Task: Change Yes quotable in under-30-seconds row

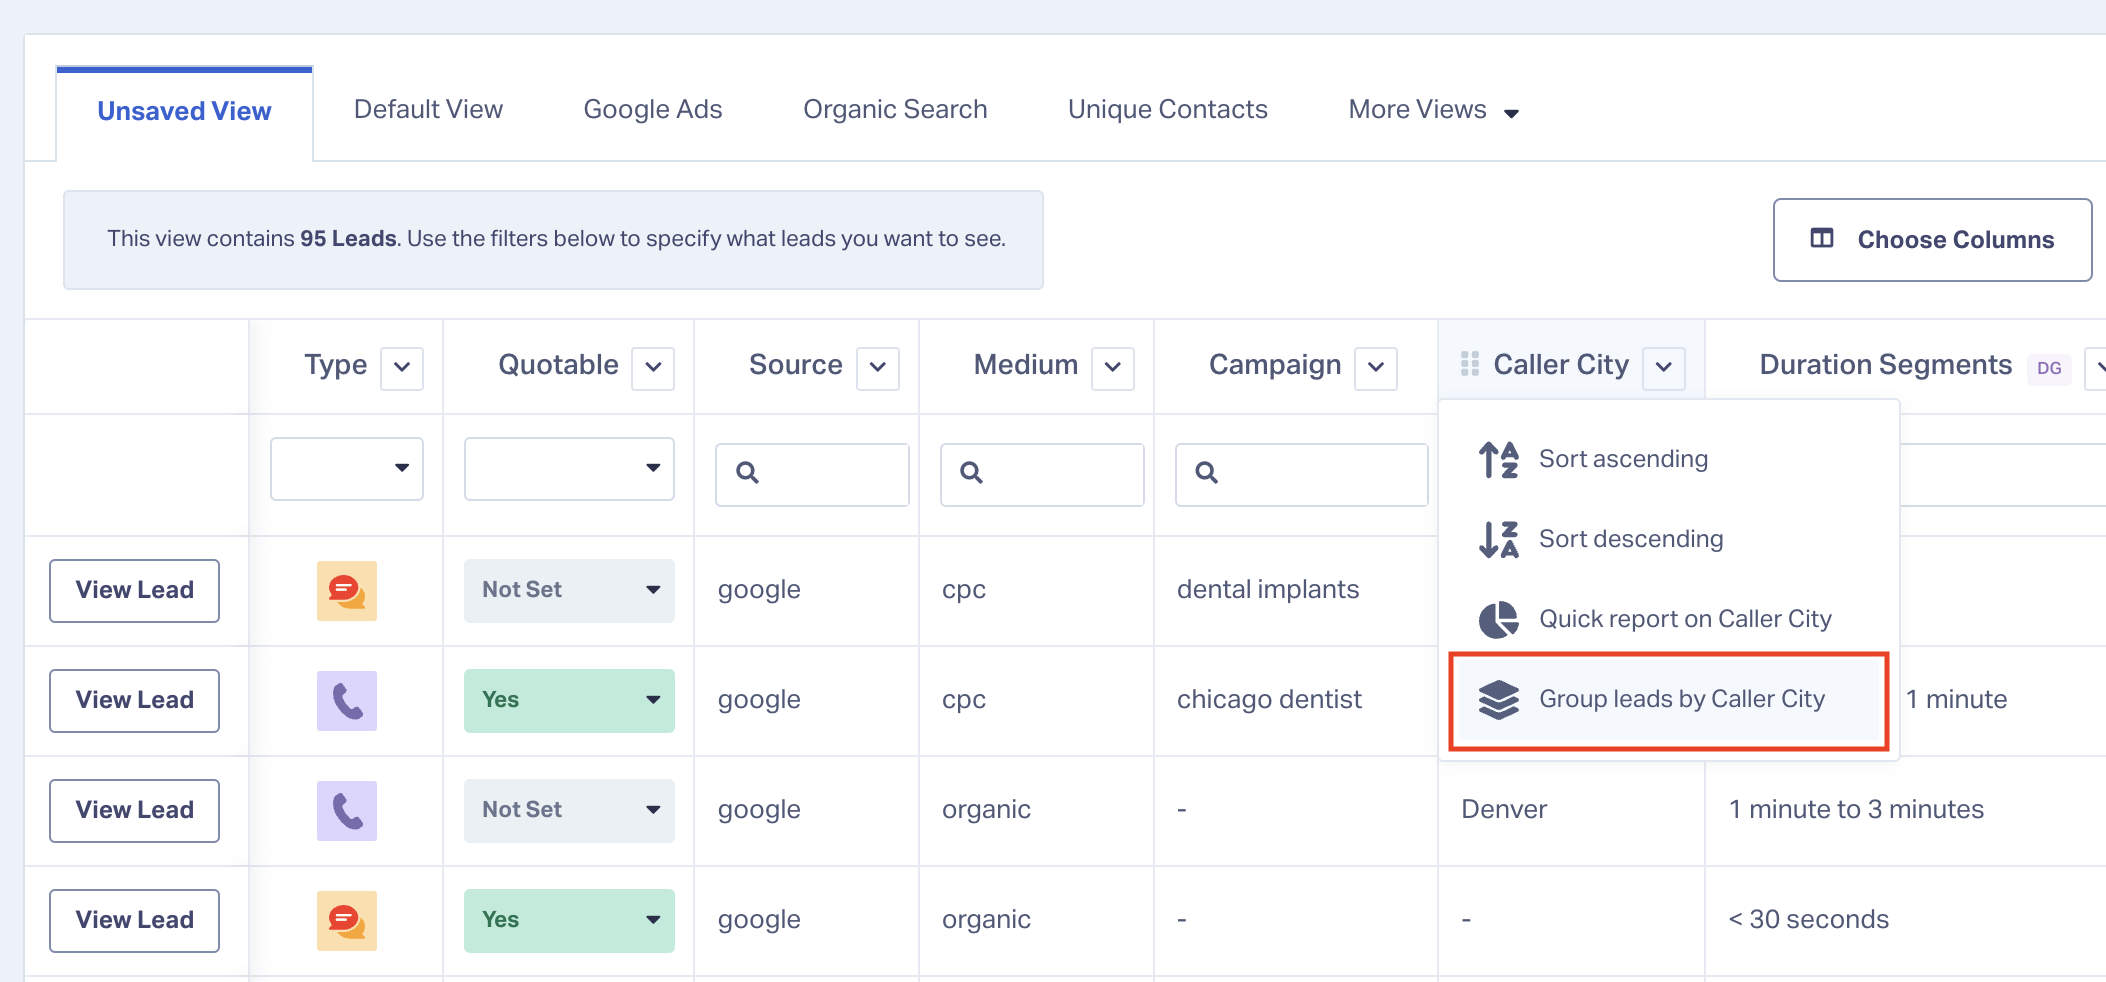Action: (x=569, y=920)
